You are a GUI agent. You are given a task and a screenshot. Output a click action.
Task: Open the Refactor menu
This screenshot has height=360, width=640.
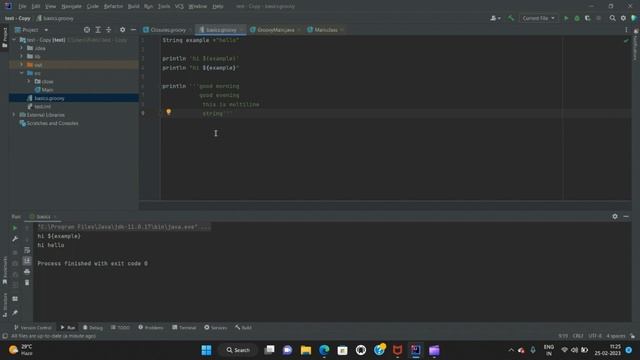(x=113, y=7)
